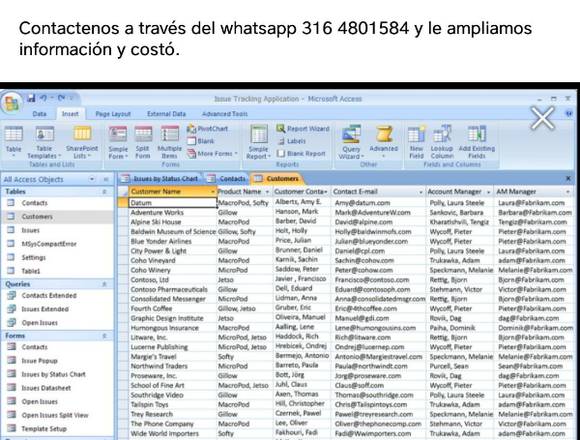Open MSysCompactError table
The height and width of the screenshot is (440, 580).
coord(49,244)
